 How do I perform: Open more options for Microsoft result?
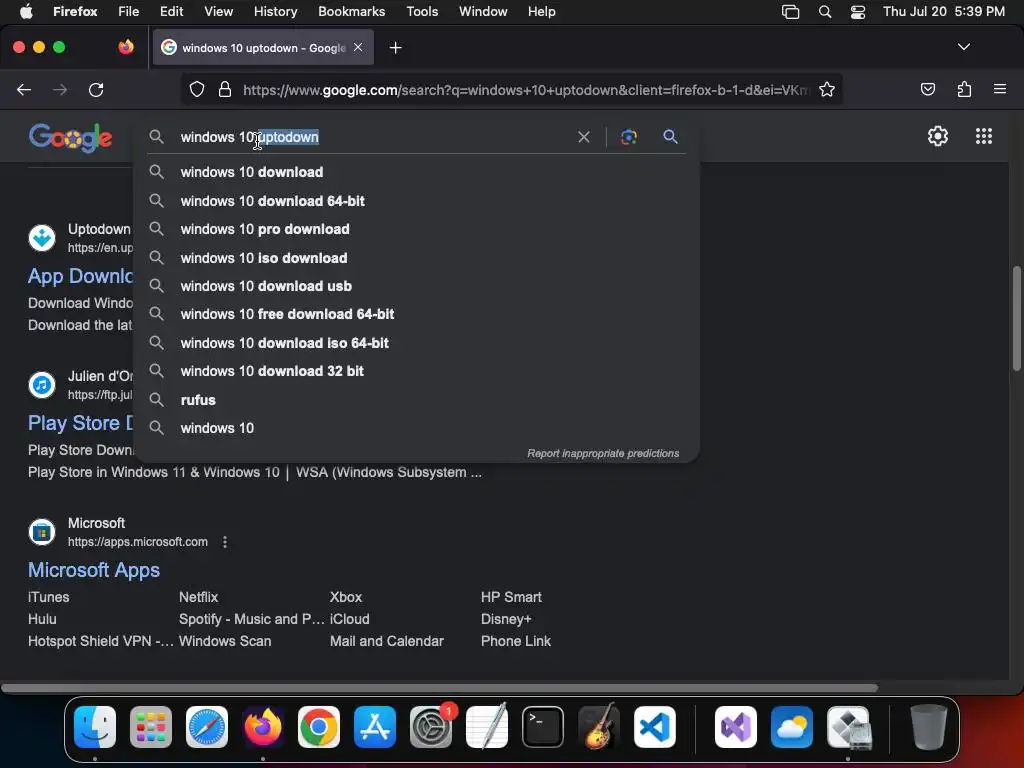pos(225,542)
